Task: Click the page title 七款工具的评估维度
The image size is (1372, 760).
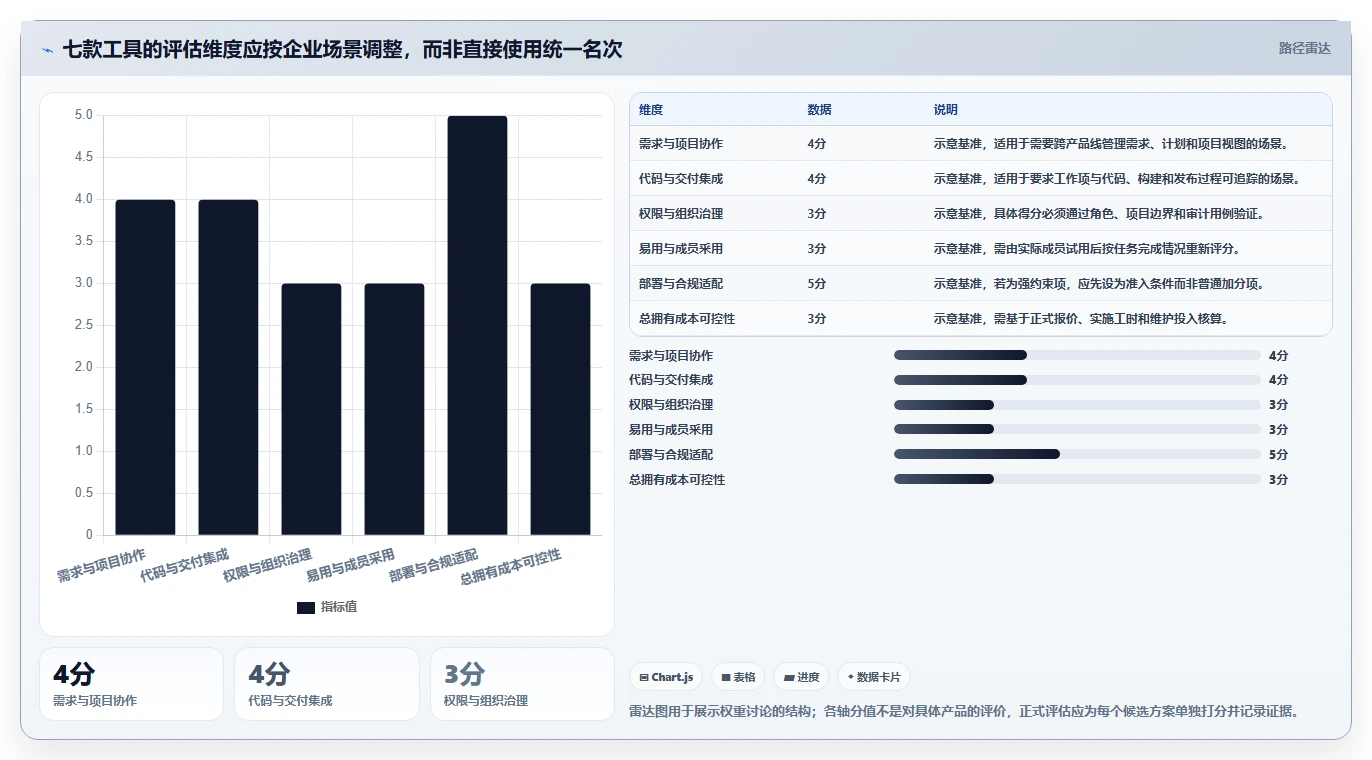Action: pyautogui.click(x=342, y=49)
